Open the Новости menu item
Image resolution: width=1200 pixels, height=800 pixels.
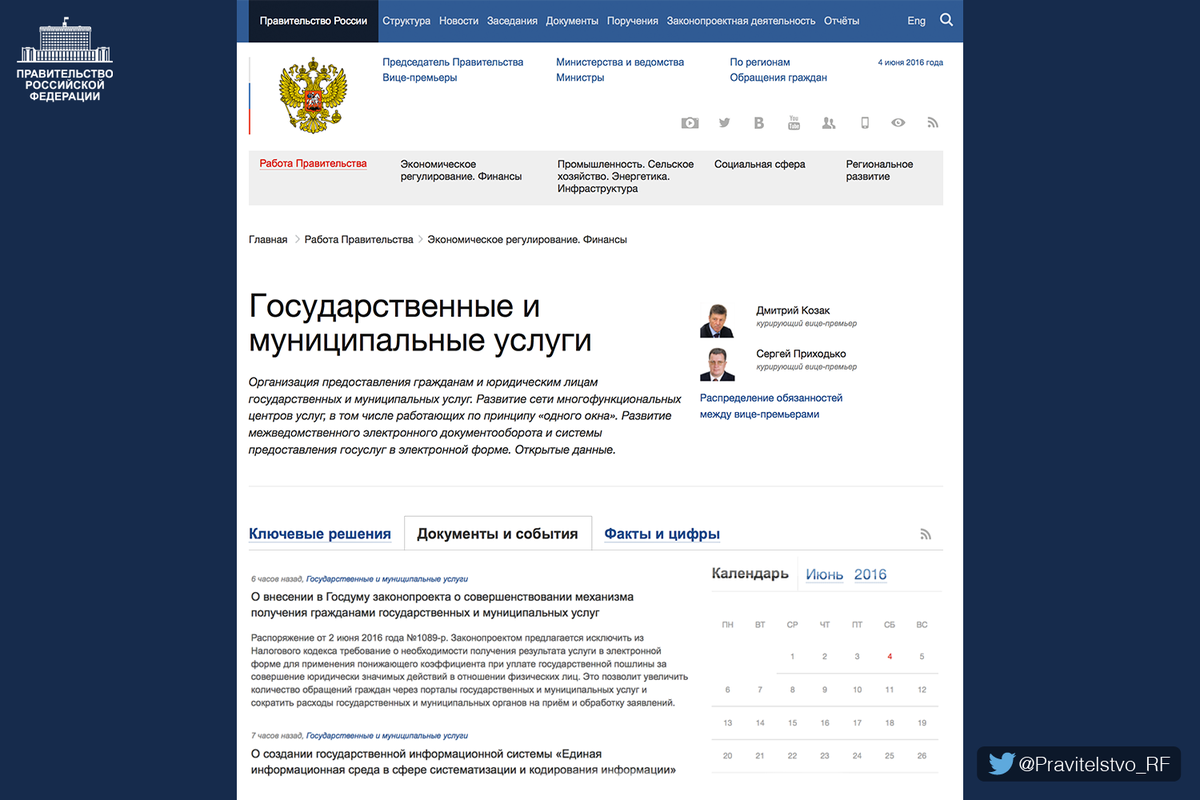pos(459,21)
